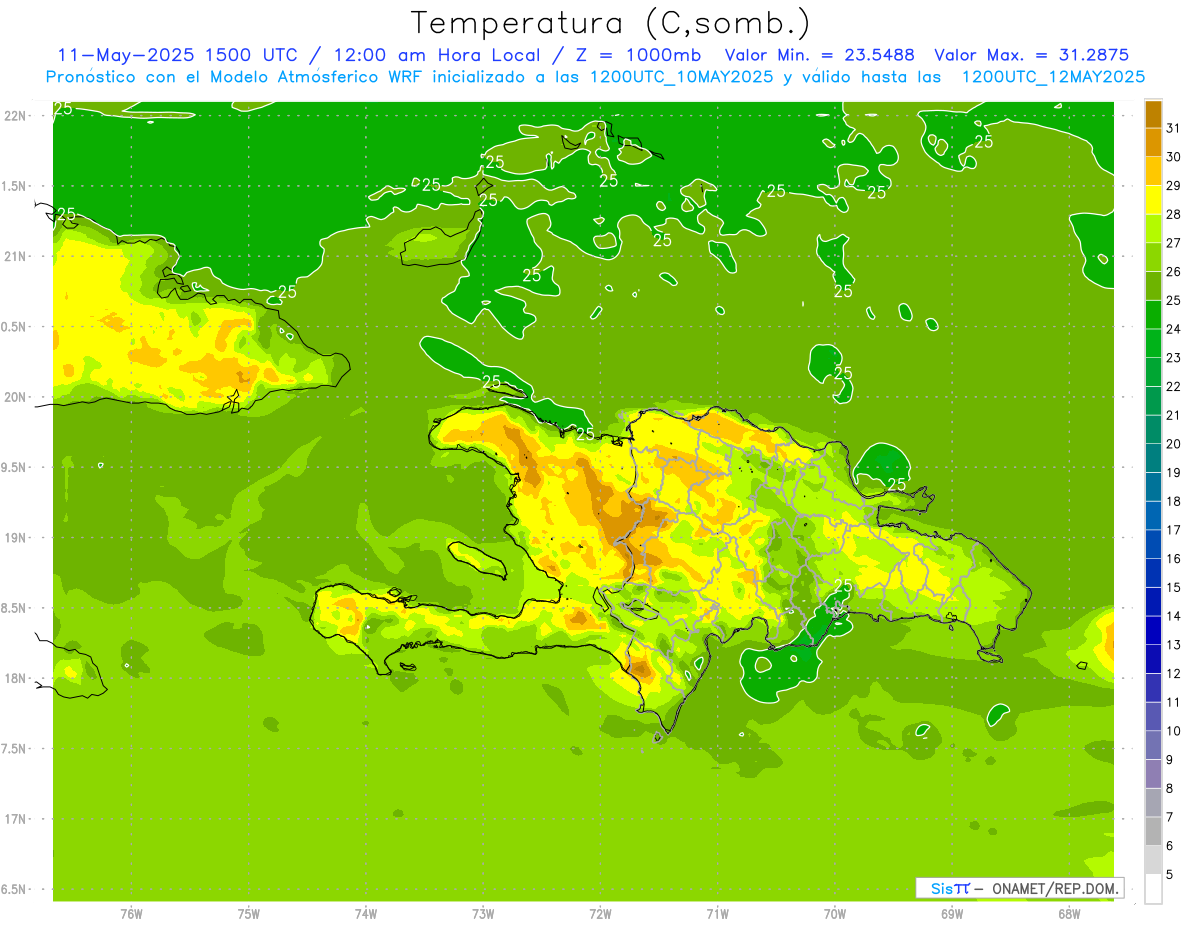1200x927 pixels.
Task: Click the "18N" latitude axis label
Action: 15,679
